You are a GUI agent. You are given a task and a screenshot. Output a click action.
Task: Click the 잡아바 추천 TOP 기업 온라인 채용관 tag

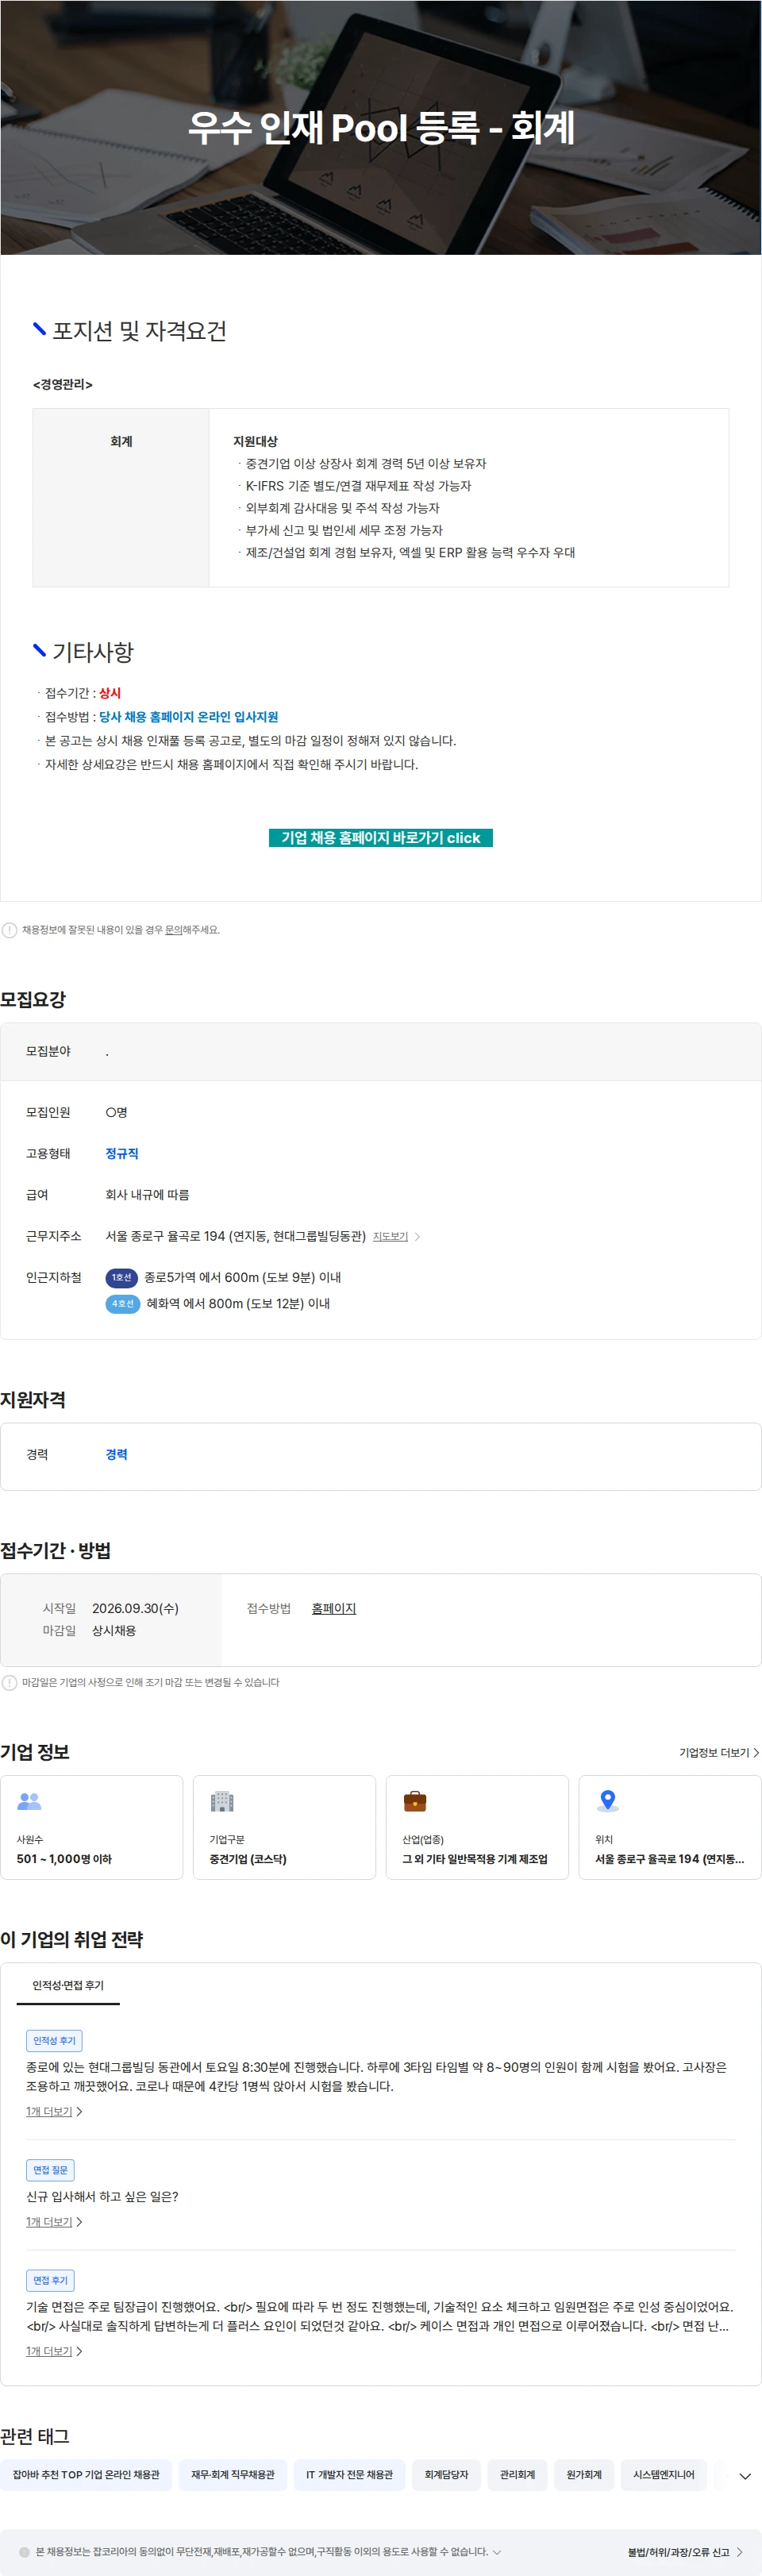pyautogui.click(x=86, y=2475)
